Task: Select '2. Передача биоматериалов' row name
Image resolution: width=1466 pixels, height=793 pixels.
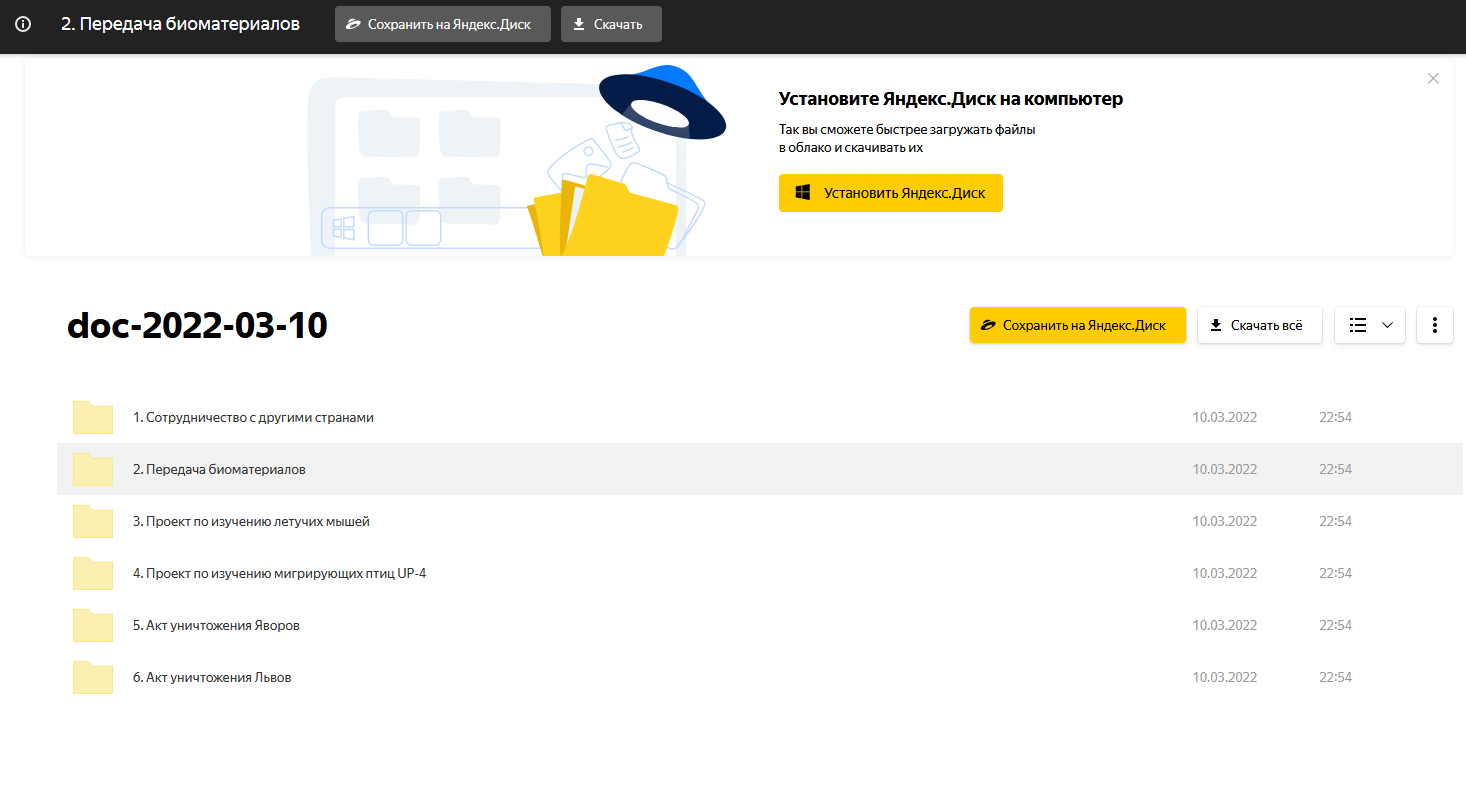Action: point(219,469)
